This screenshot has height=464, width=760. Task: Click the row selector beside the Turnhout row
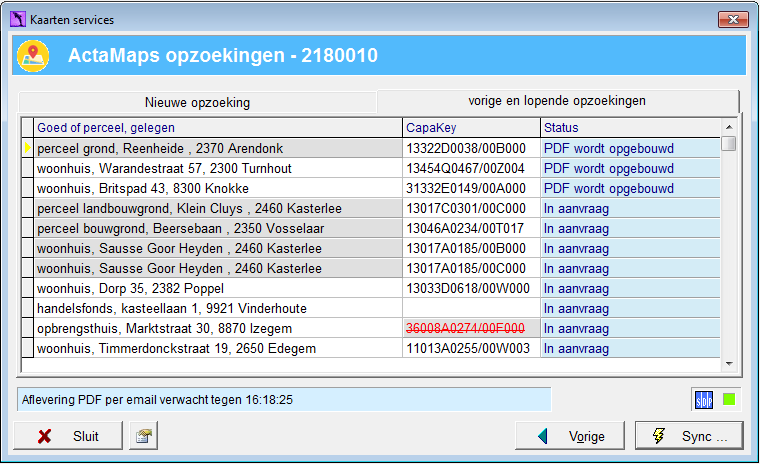click(28, 168)
